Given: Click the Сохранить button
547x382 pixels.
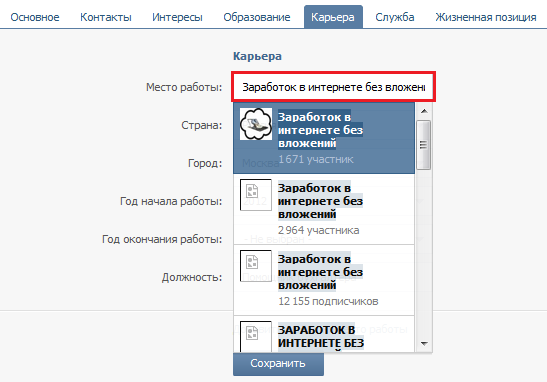Looking at the screenshot, I should click(x=278, y=364).
